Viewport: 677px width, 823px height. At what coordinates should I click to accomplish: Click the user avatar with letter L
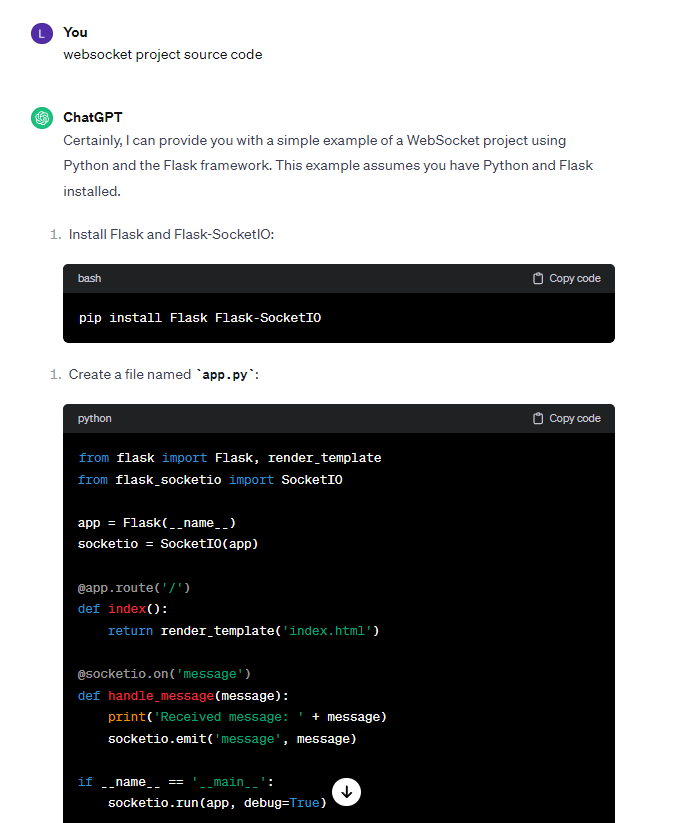click(42, 34)
